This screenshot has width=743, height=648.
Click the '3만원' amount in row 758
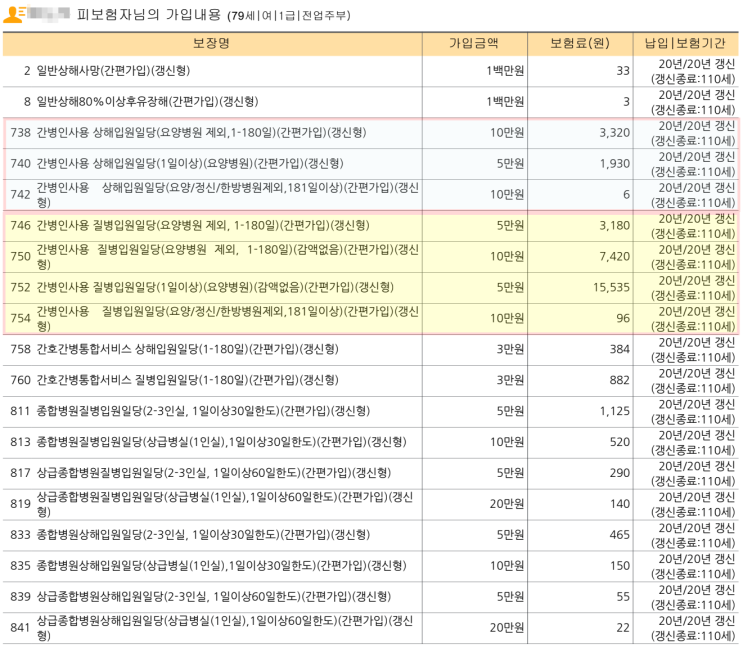tap(510, 349)
